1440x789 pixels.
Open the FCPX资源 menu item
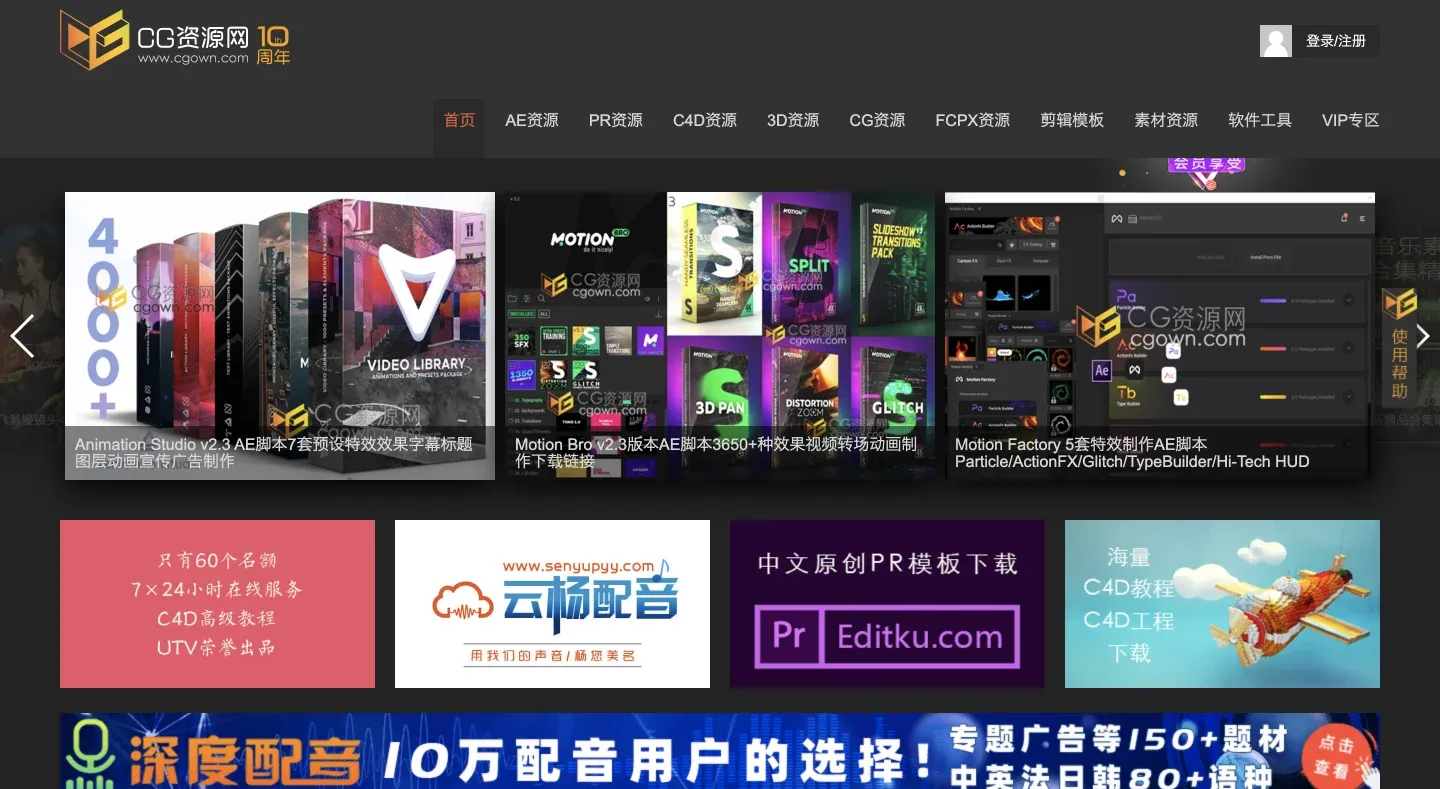tap(973, 120)
